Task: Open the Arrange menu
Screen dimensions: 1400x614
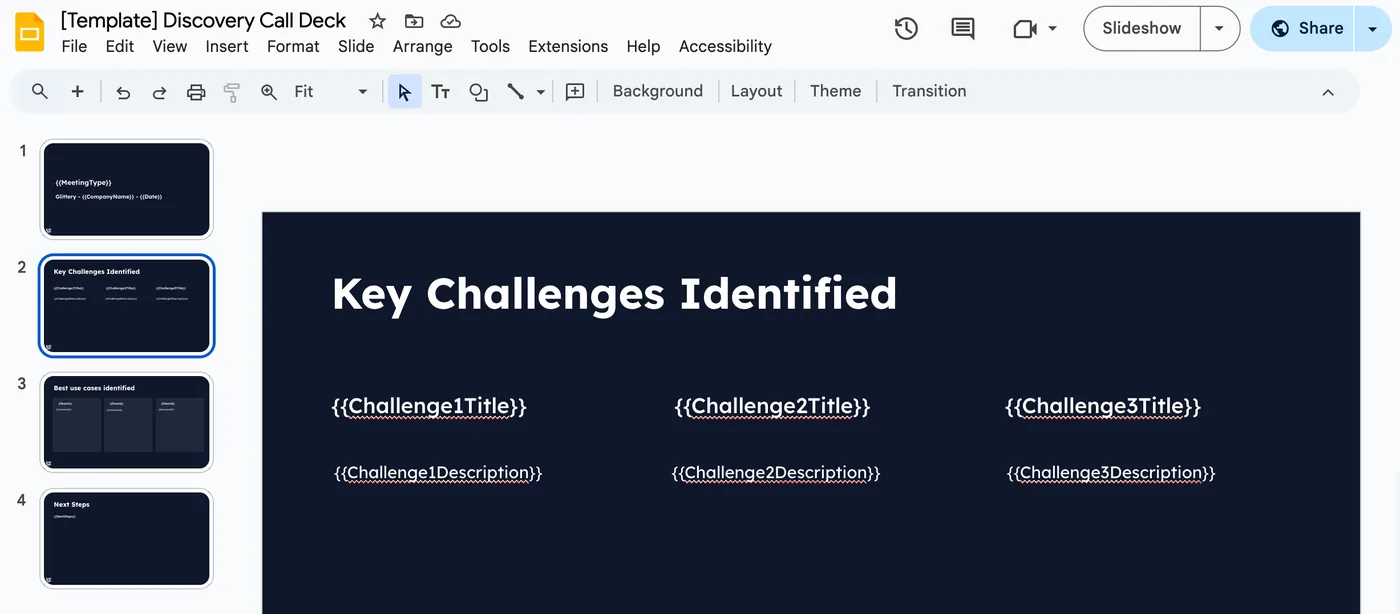Action: 422,46
